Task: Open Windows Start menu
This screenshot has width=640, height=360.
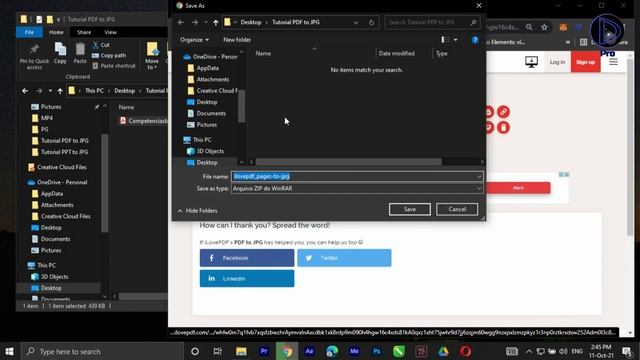Action: click(x=9, y=351)
